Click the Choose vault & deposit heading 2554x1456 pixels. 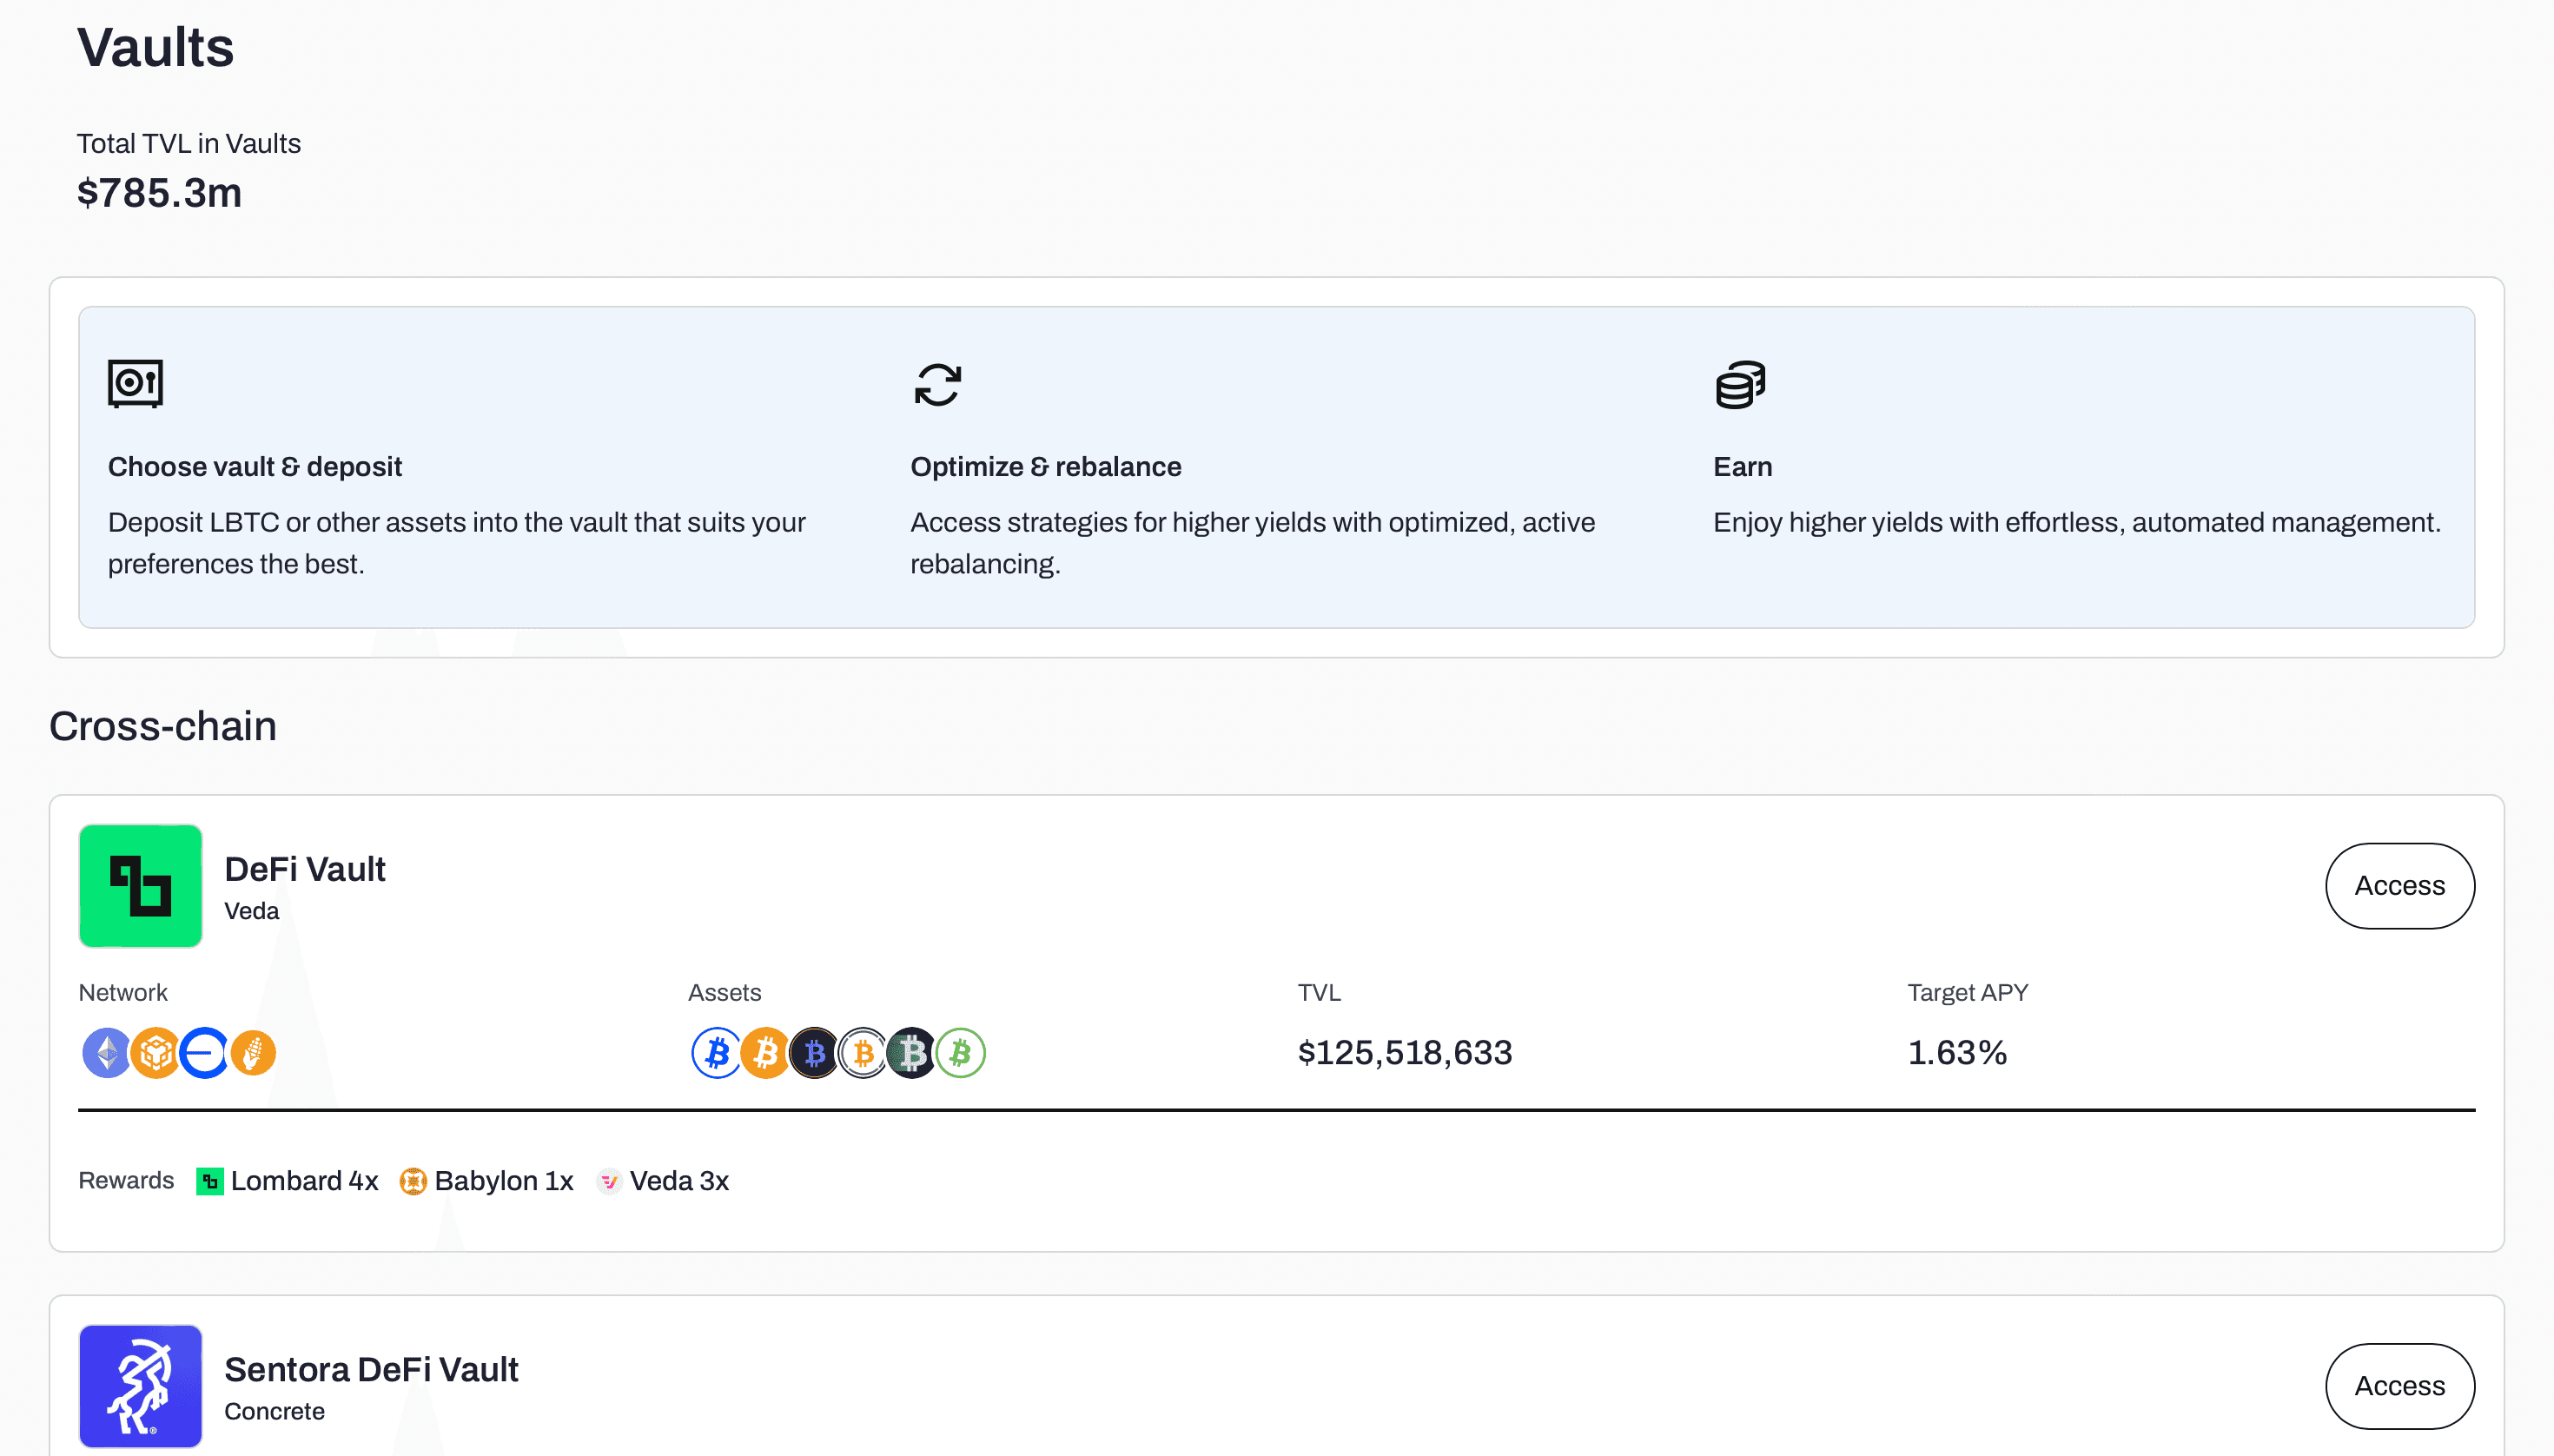tap(254, 467)
